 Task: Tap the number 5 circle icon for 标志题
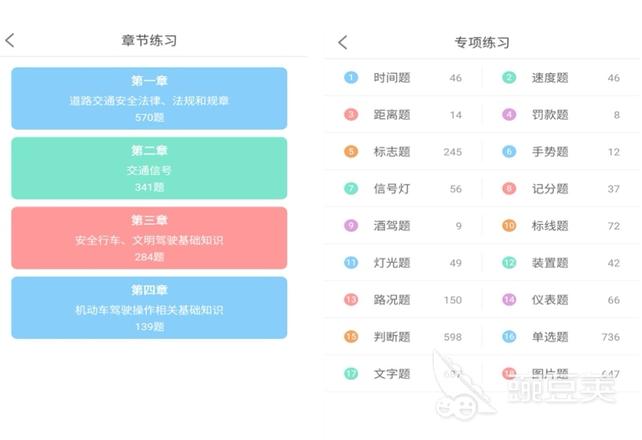[x=351, y=151]
